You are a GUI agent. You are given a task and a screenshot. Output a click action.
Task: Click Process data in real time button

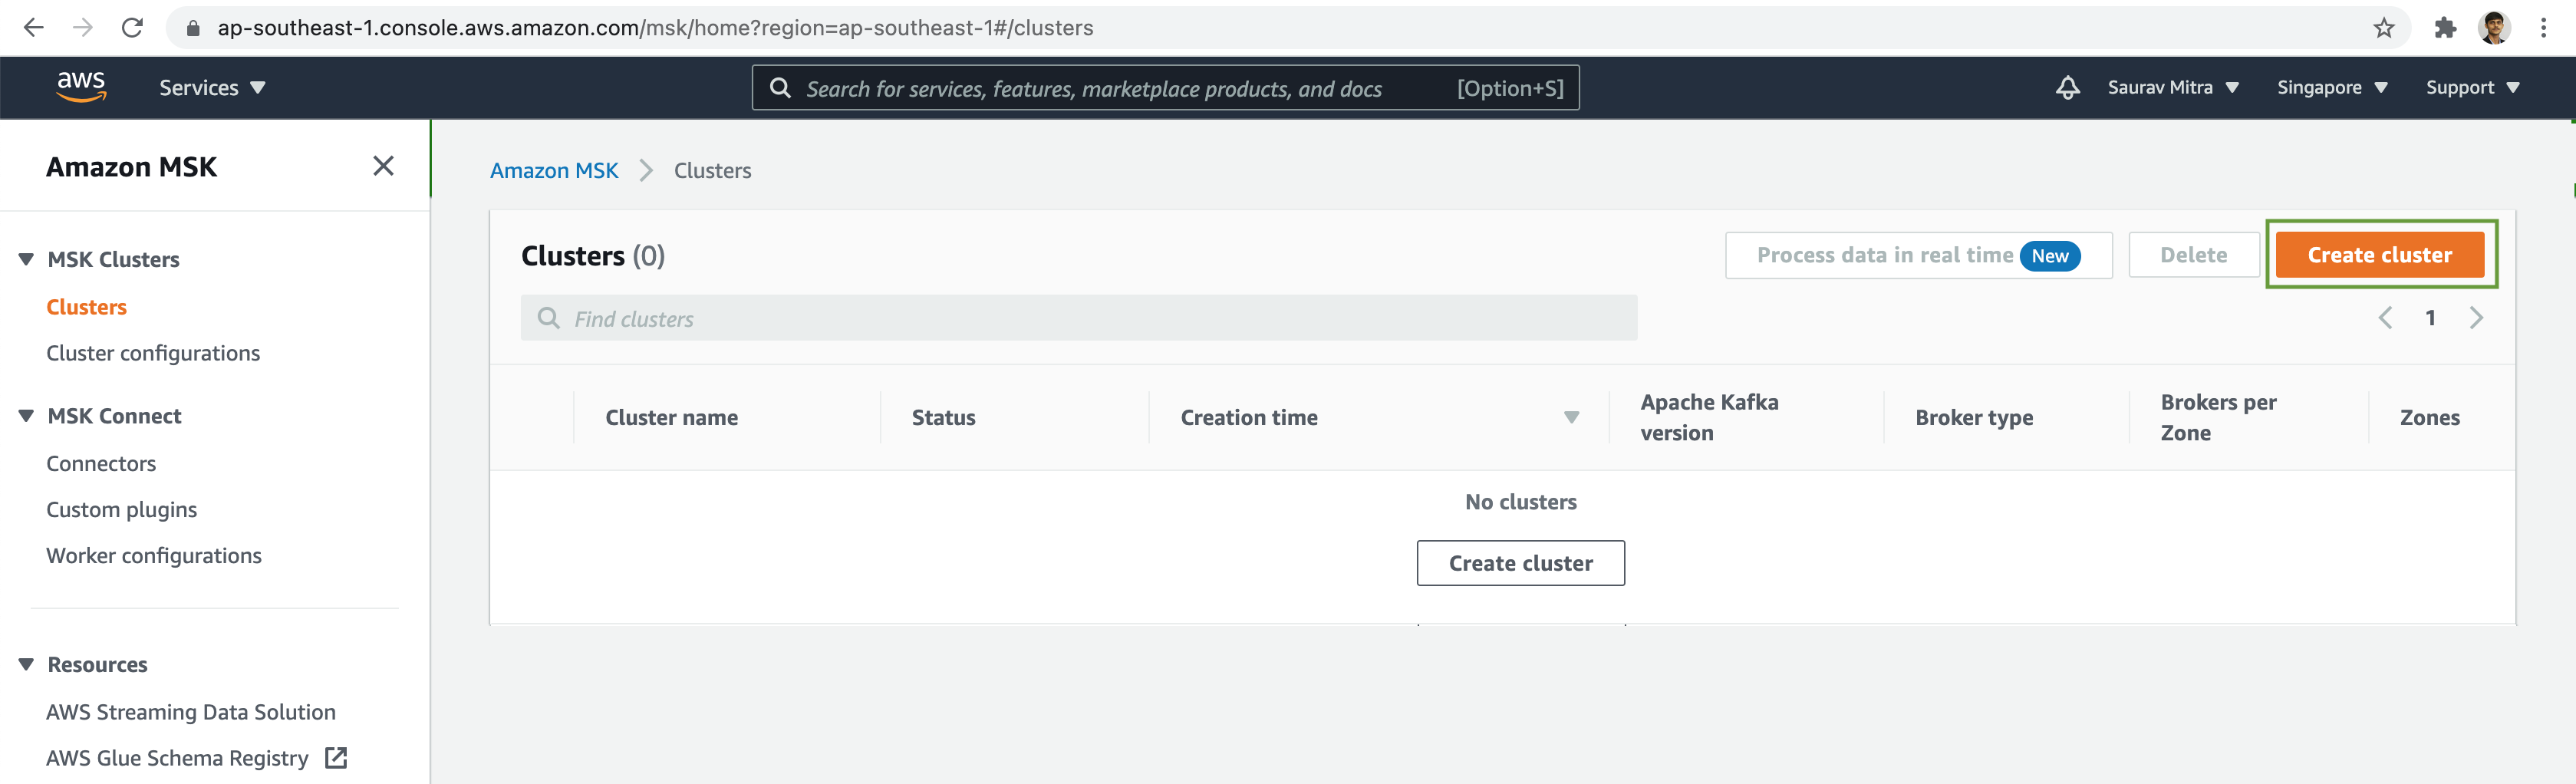click(1918, 255)
